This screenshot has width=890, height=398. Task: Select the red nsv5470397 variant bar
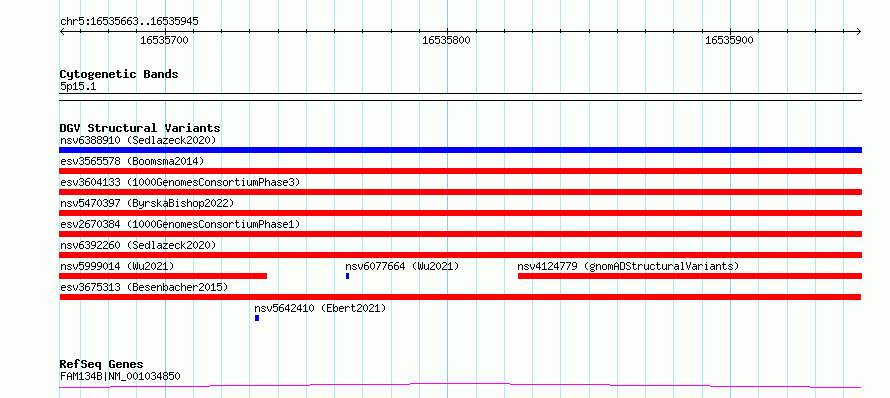click(460, 213)
